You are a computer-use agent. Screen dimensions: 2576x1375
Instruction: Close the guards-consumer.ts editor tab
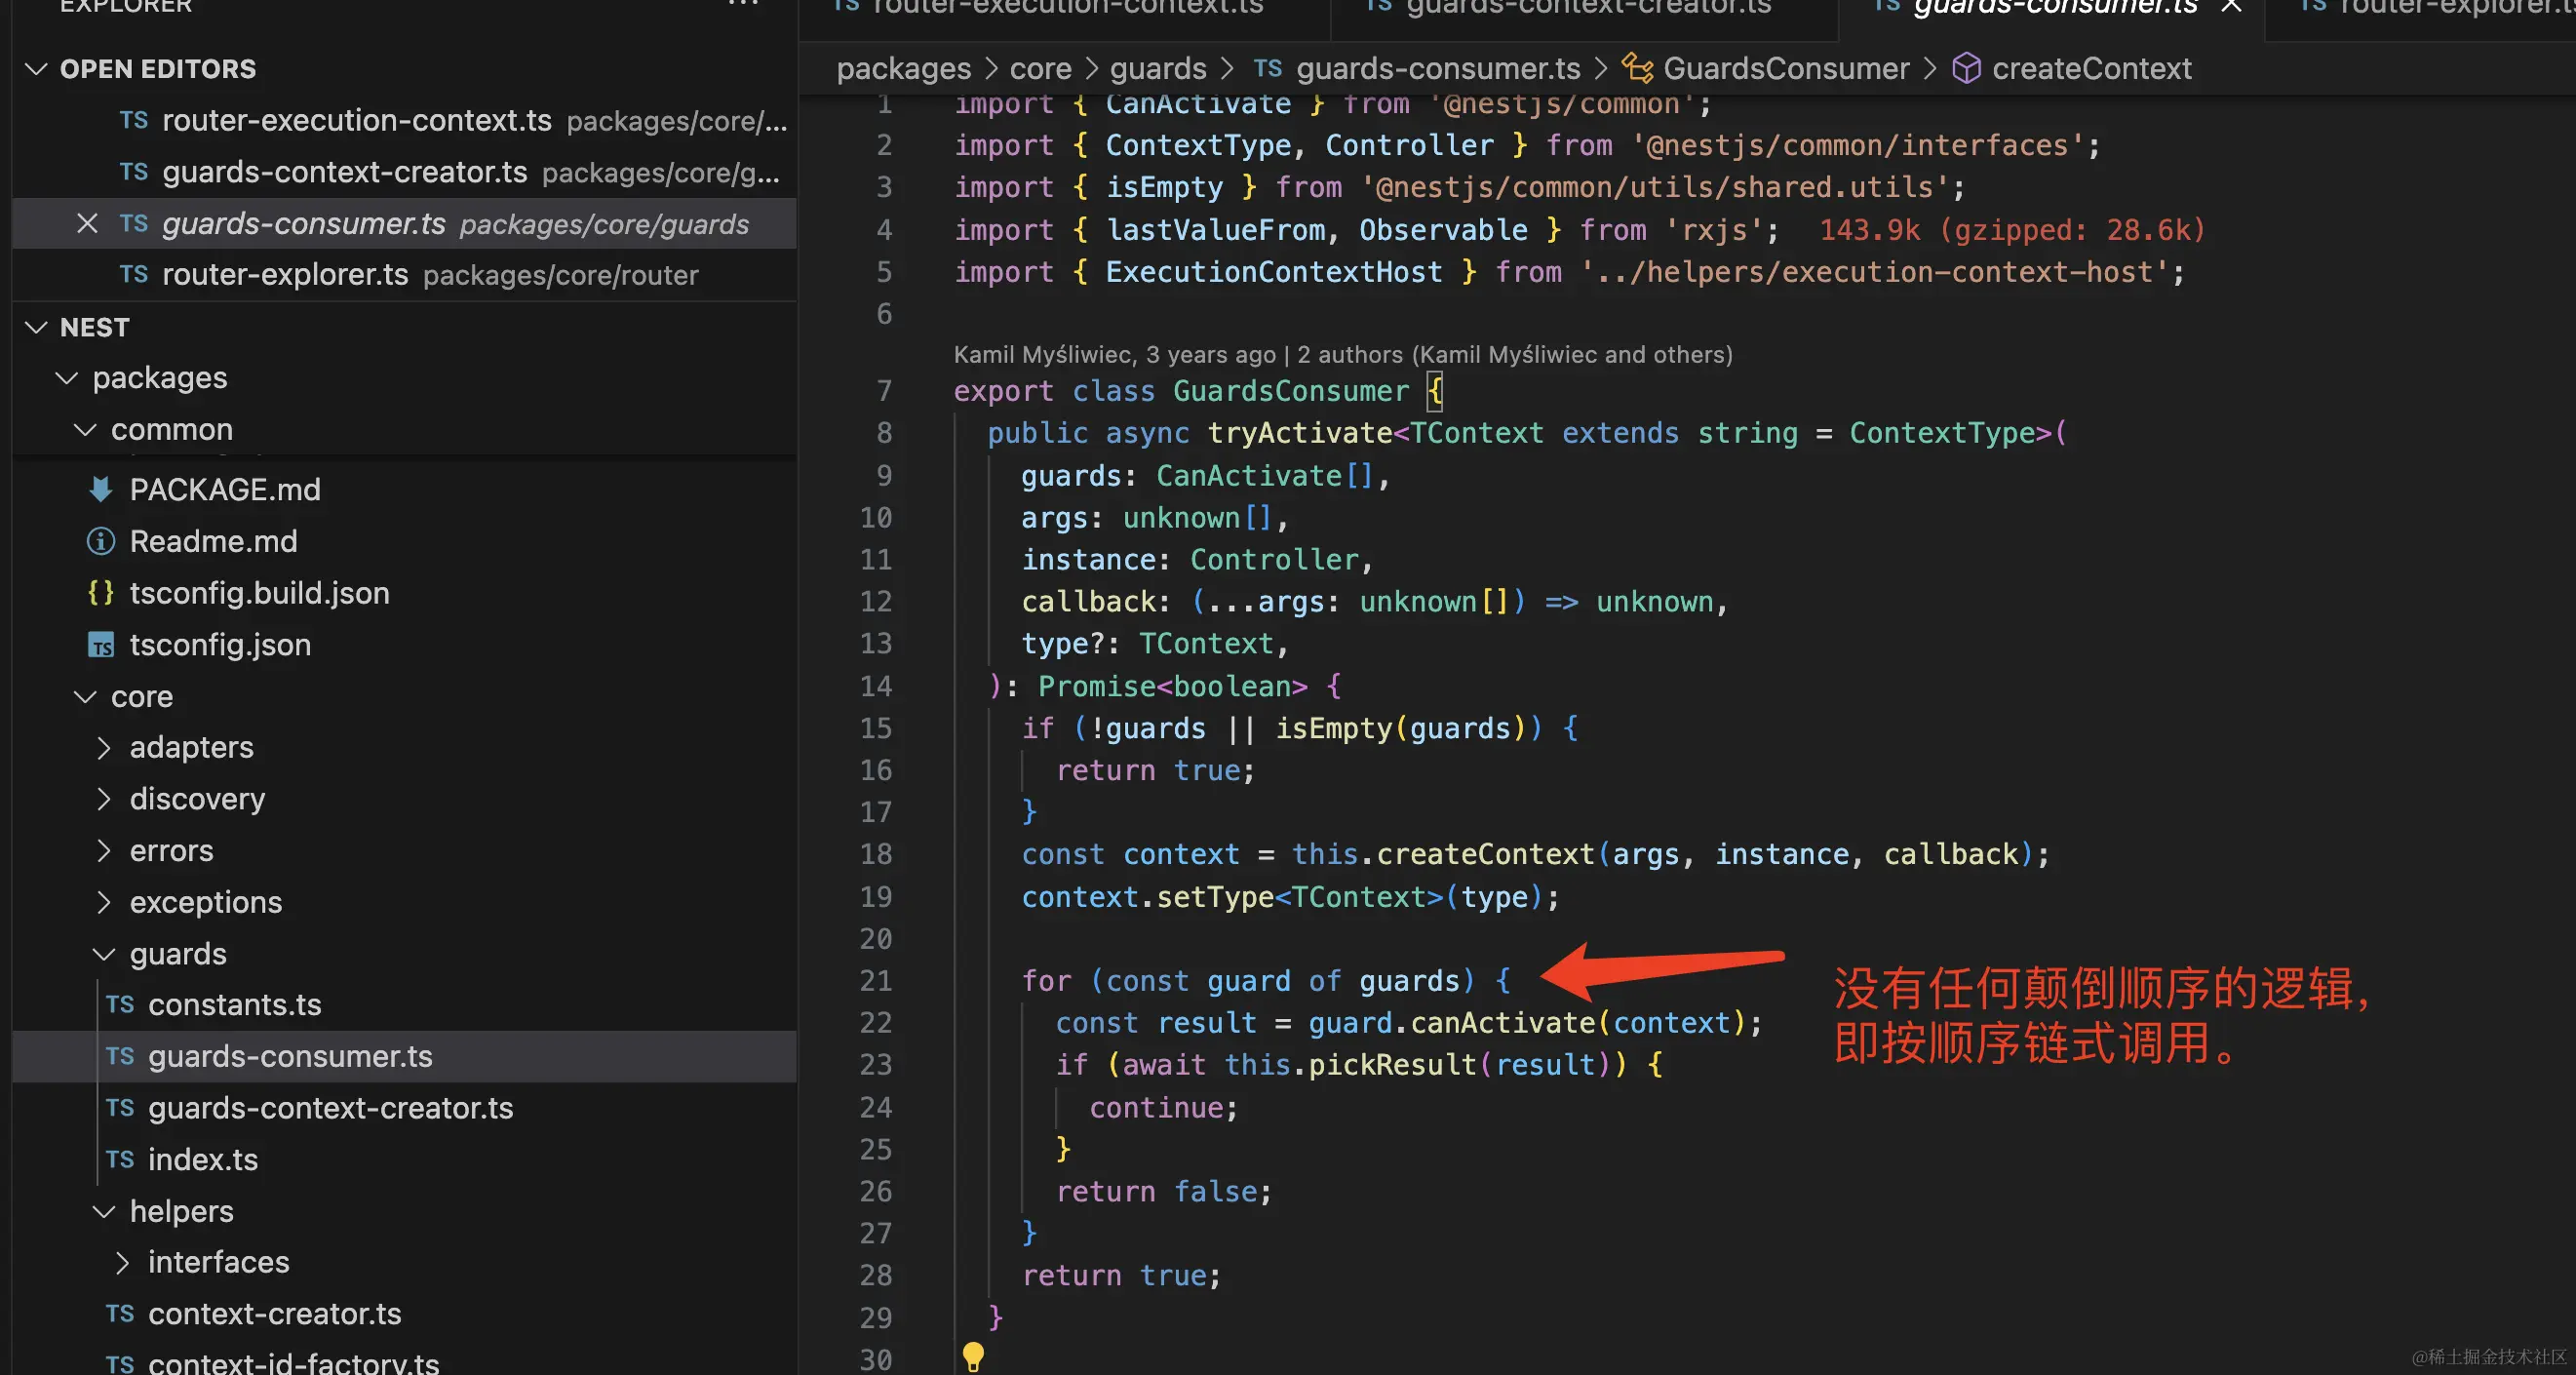(x=2230, y=7)
